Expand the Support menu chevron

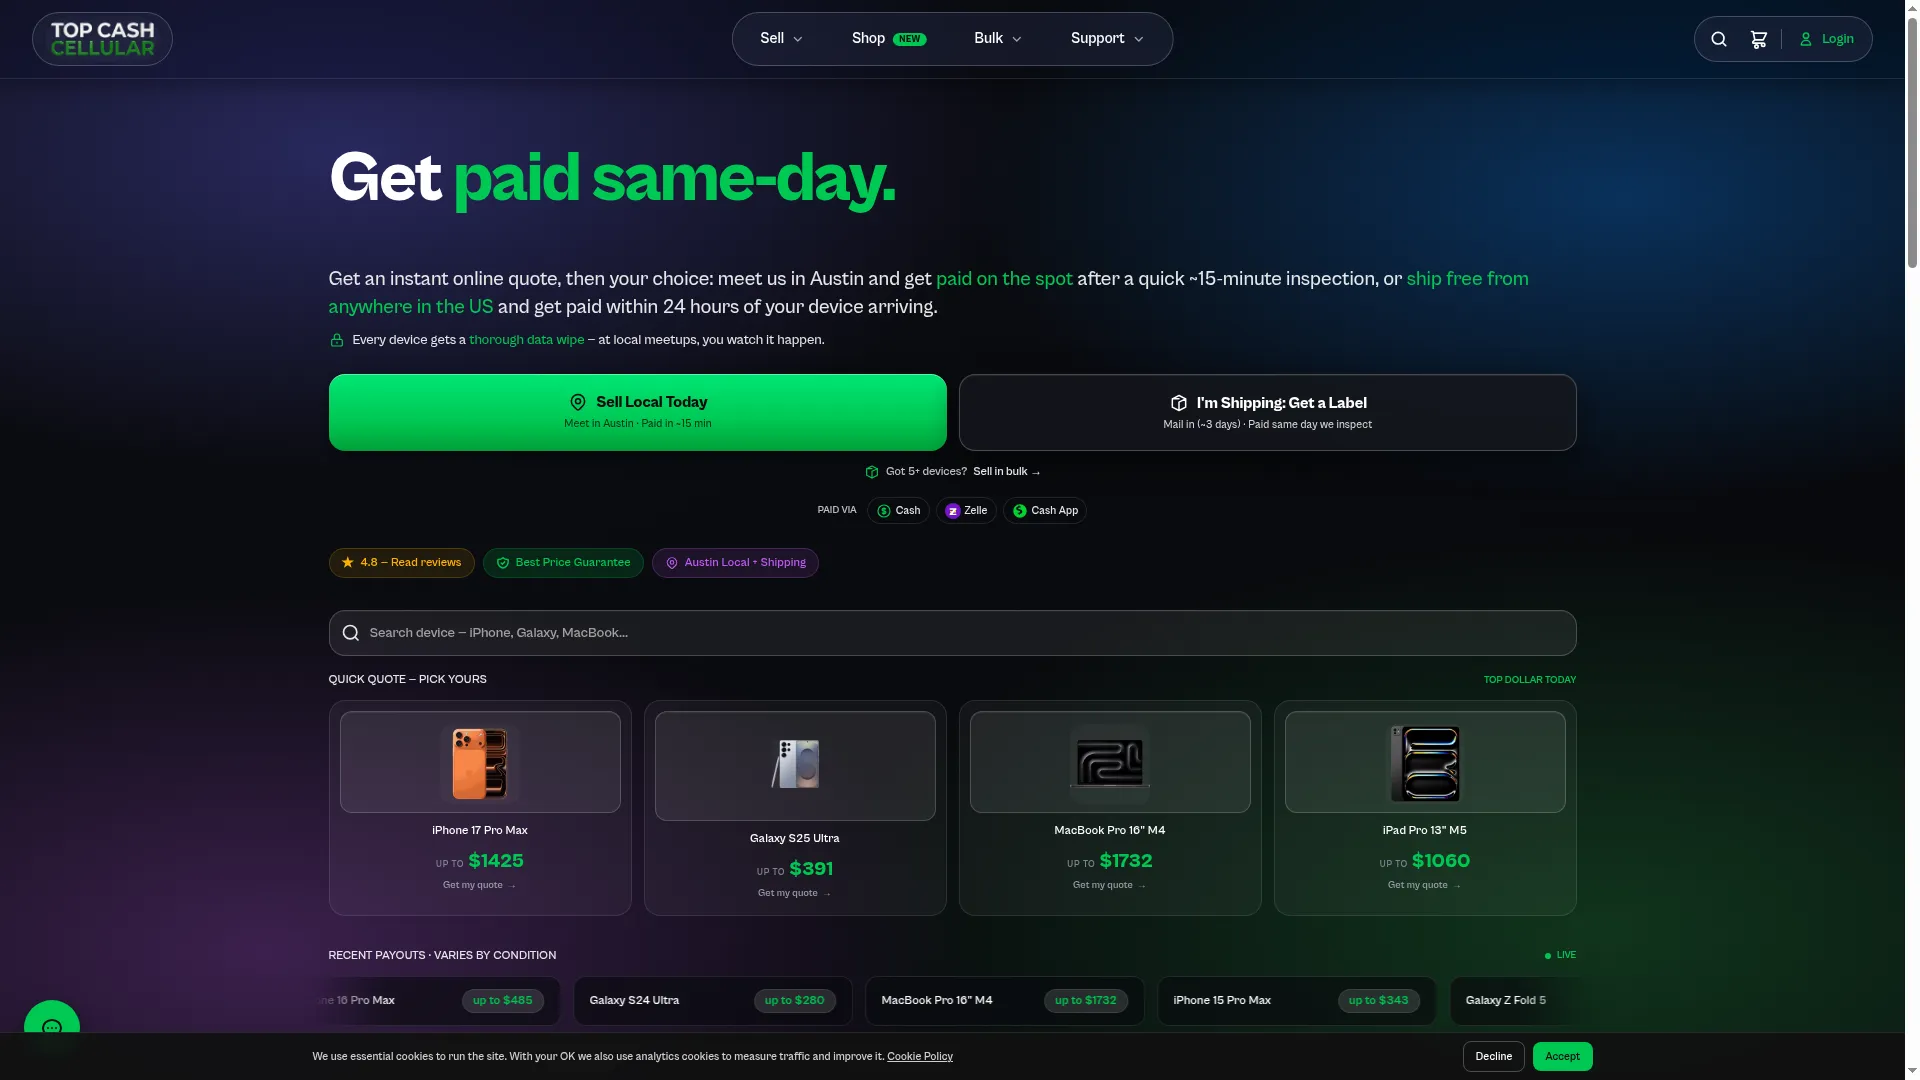click(1139, 39)
